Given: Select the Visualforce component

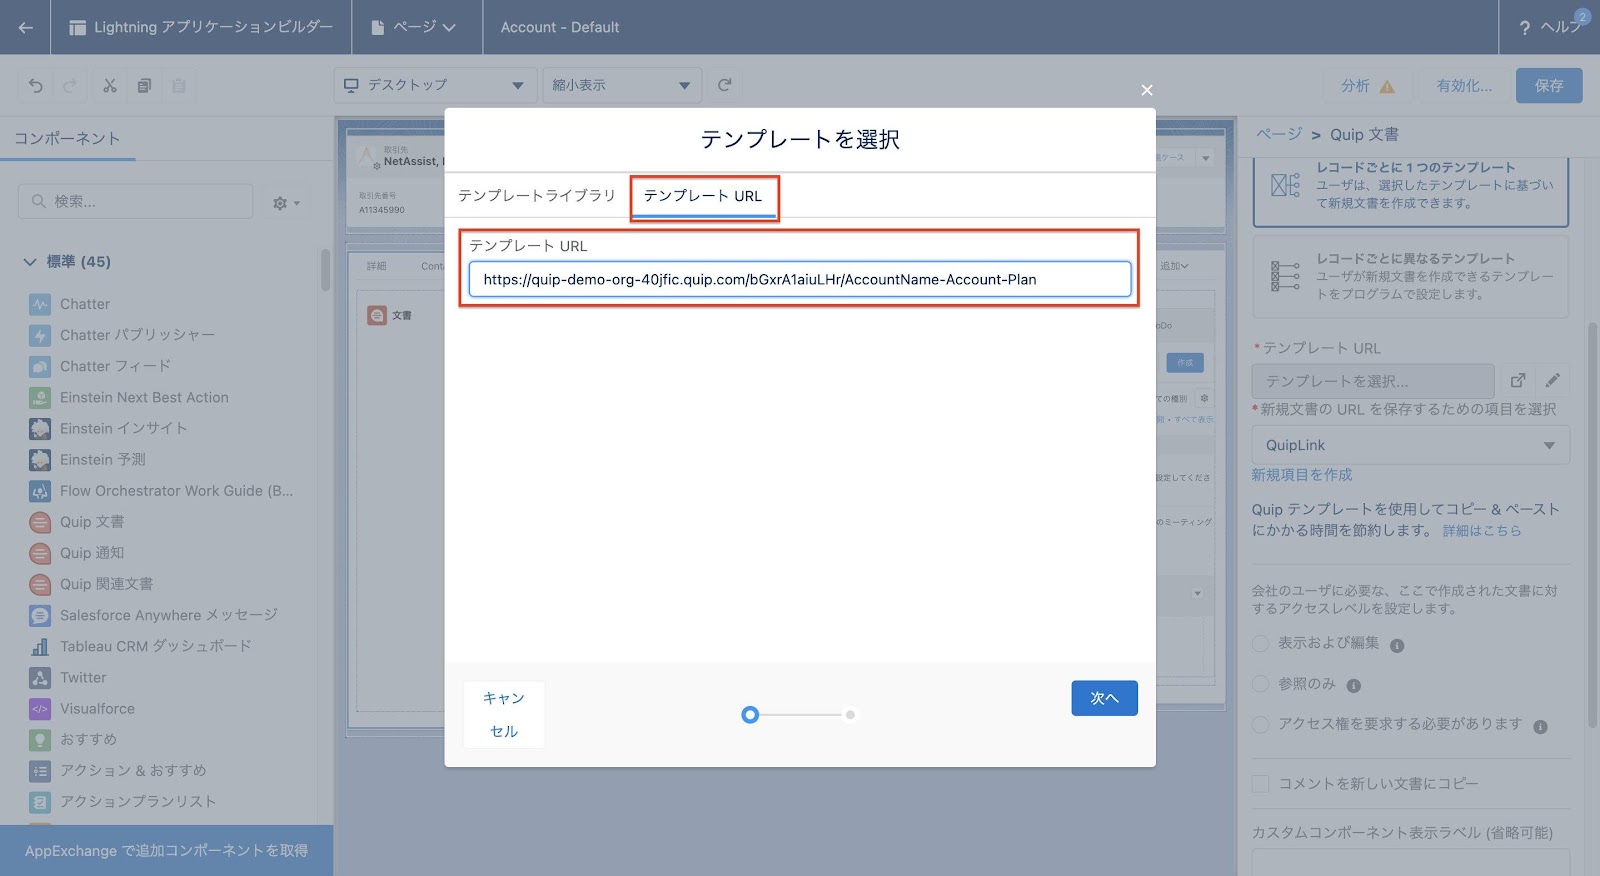Looking at the screenshot, I should pyautogui.click(x=82, y=708).
